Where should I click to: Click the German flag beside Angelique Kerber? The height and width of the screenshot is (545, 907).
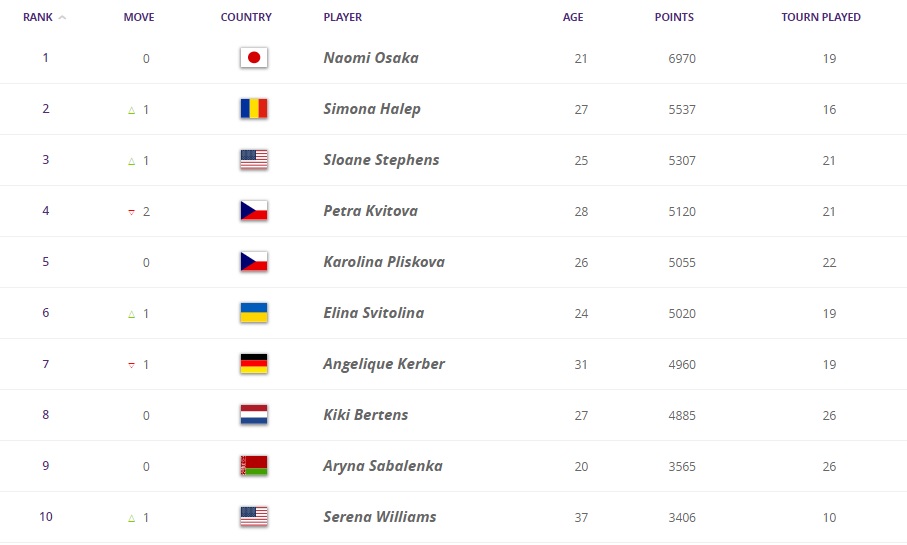click(254, 364)
